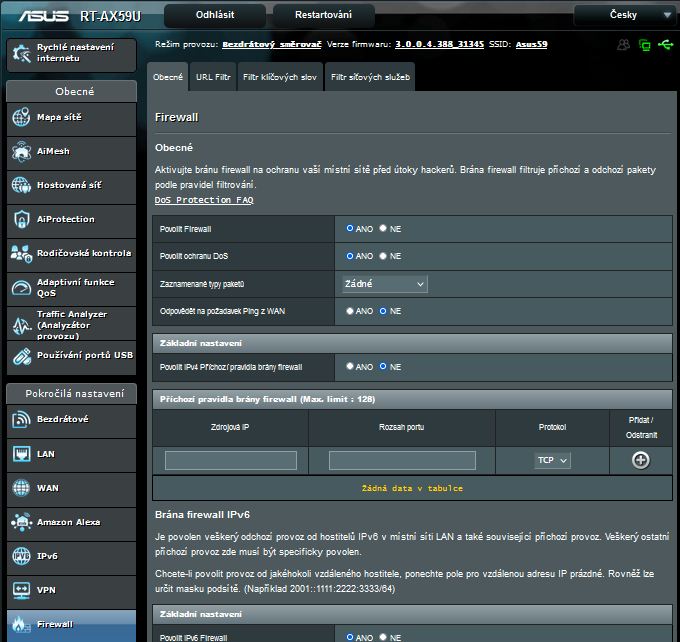This screenshot has width=680, height=642.
Task: Switch to the URL Filtr tab
Action: (213, 77)
